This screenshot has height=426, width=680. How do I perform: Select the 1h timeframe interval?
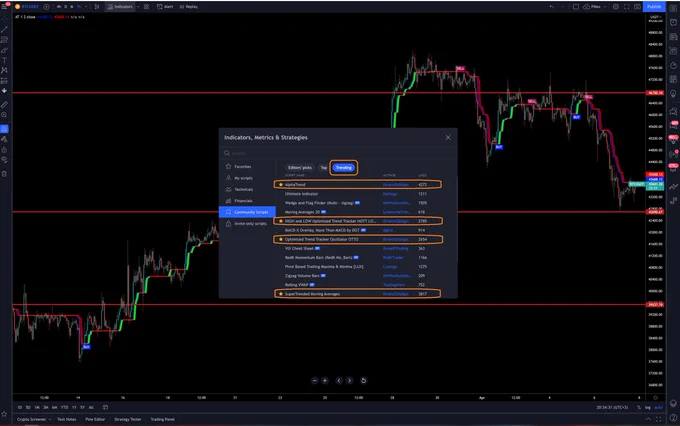click(x=78, y=7)
